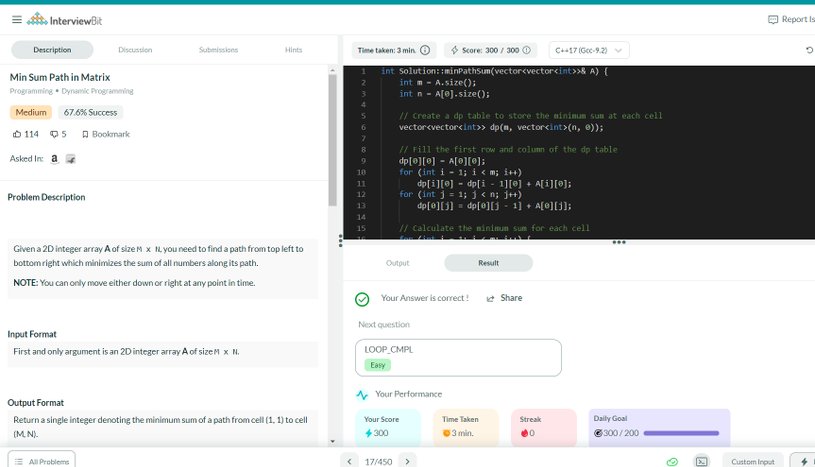Click the description panel scrollbar thumb
The height and width of the screenshot is (467, 815).
coord(333,140)
